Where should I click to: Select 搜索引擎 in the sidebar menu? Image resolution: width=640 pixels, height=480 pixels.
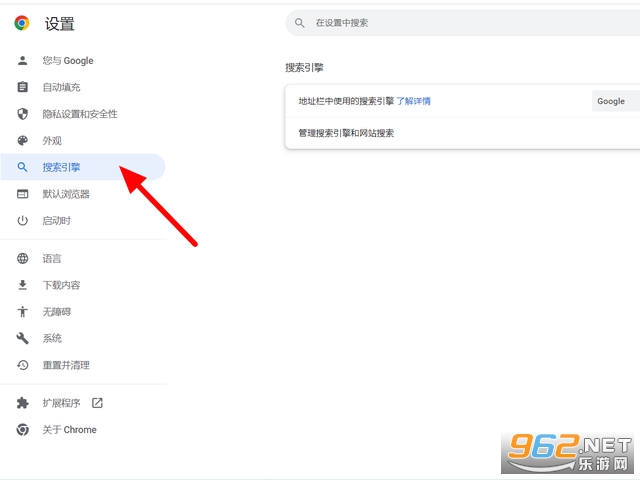click(62, 167)
